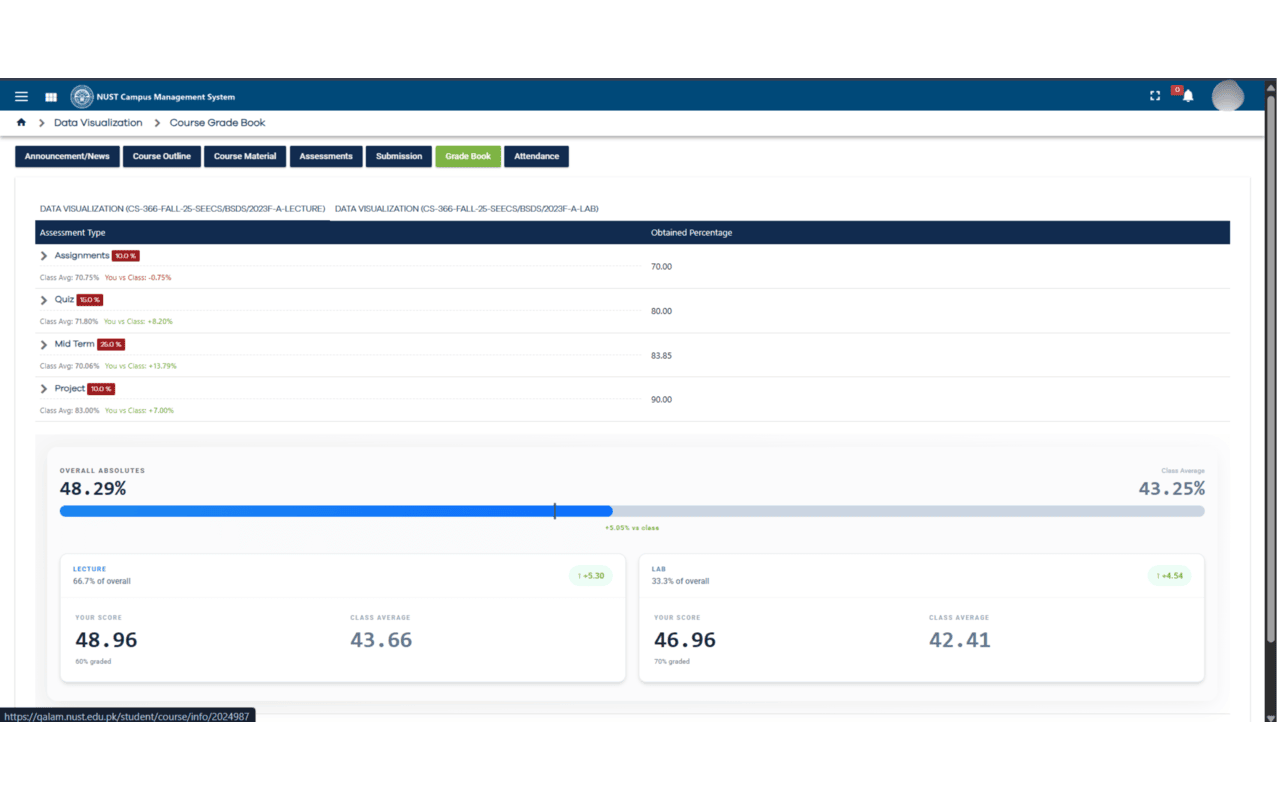Open the Submission tab
This screenshot has width=1280, height=800.
click(399, 156)
